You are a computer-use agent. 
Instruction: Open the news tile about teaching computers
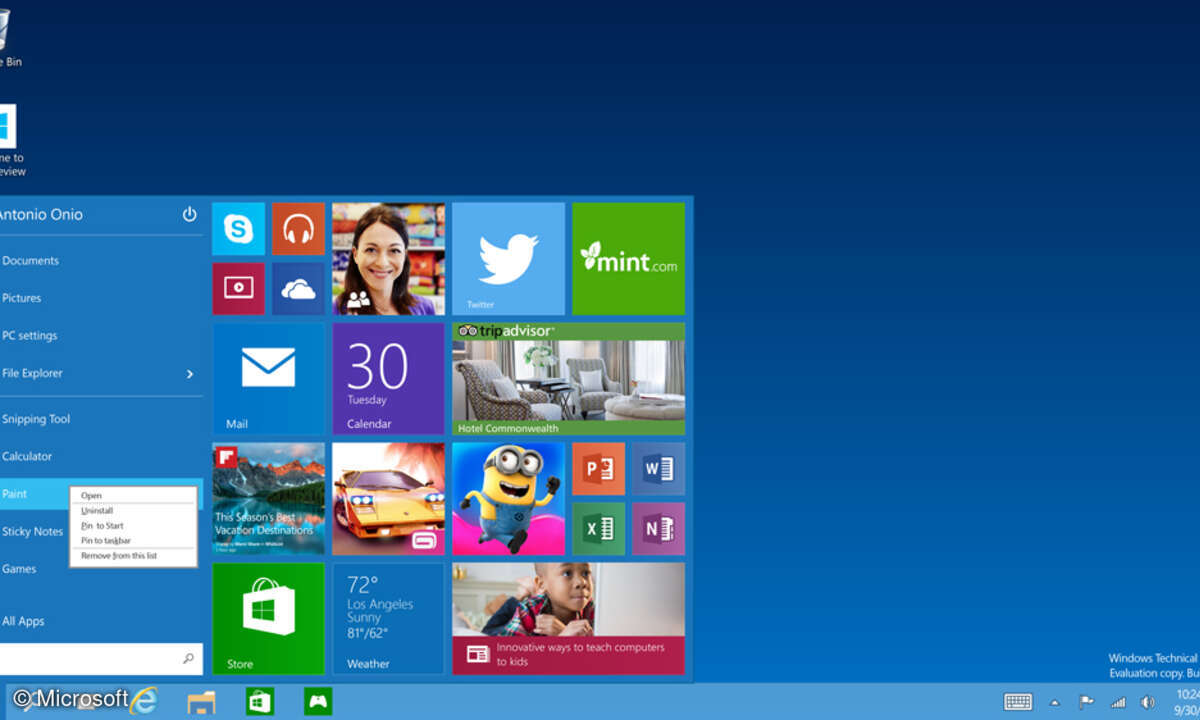pyautogui.click(x=568, y=619)
